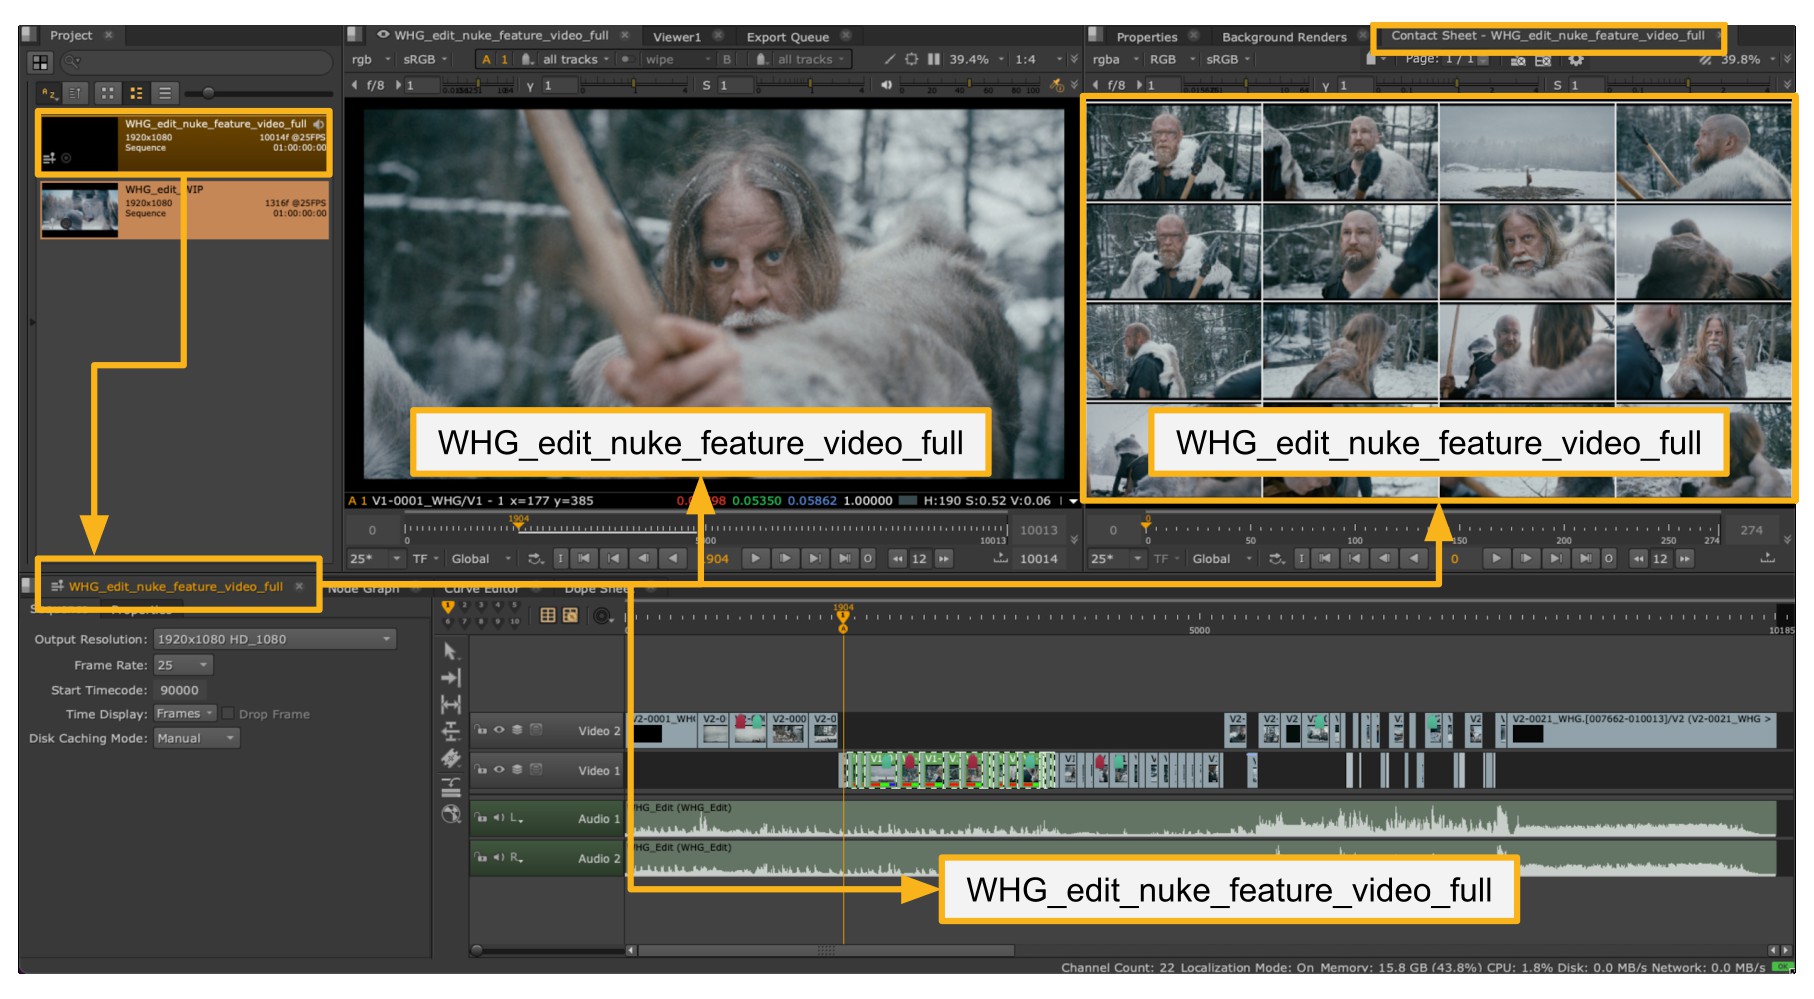Click the A-Z sort icon in Project panel
This screenshot has width=1814, height=999.
tap(49, 93)
